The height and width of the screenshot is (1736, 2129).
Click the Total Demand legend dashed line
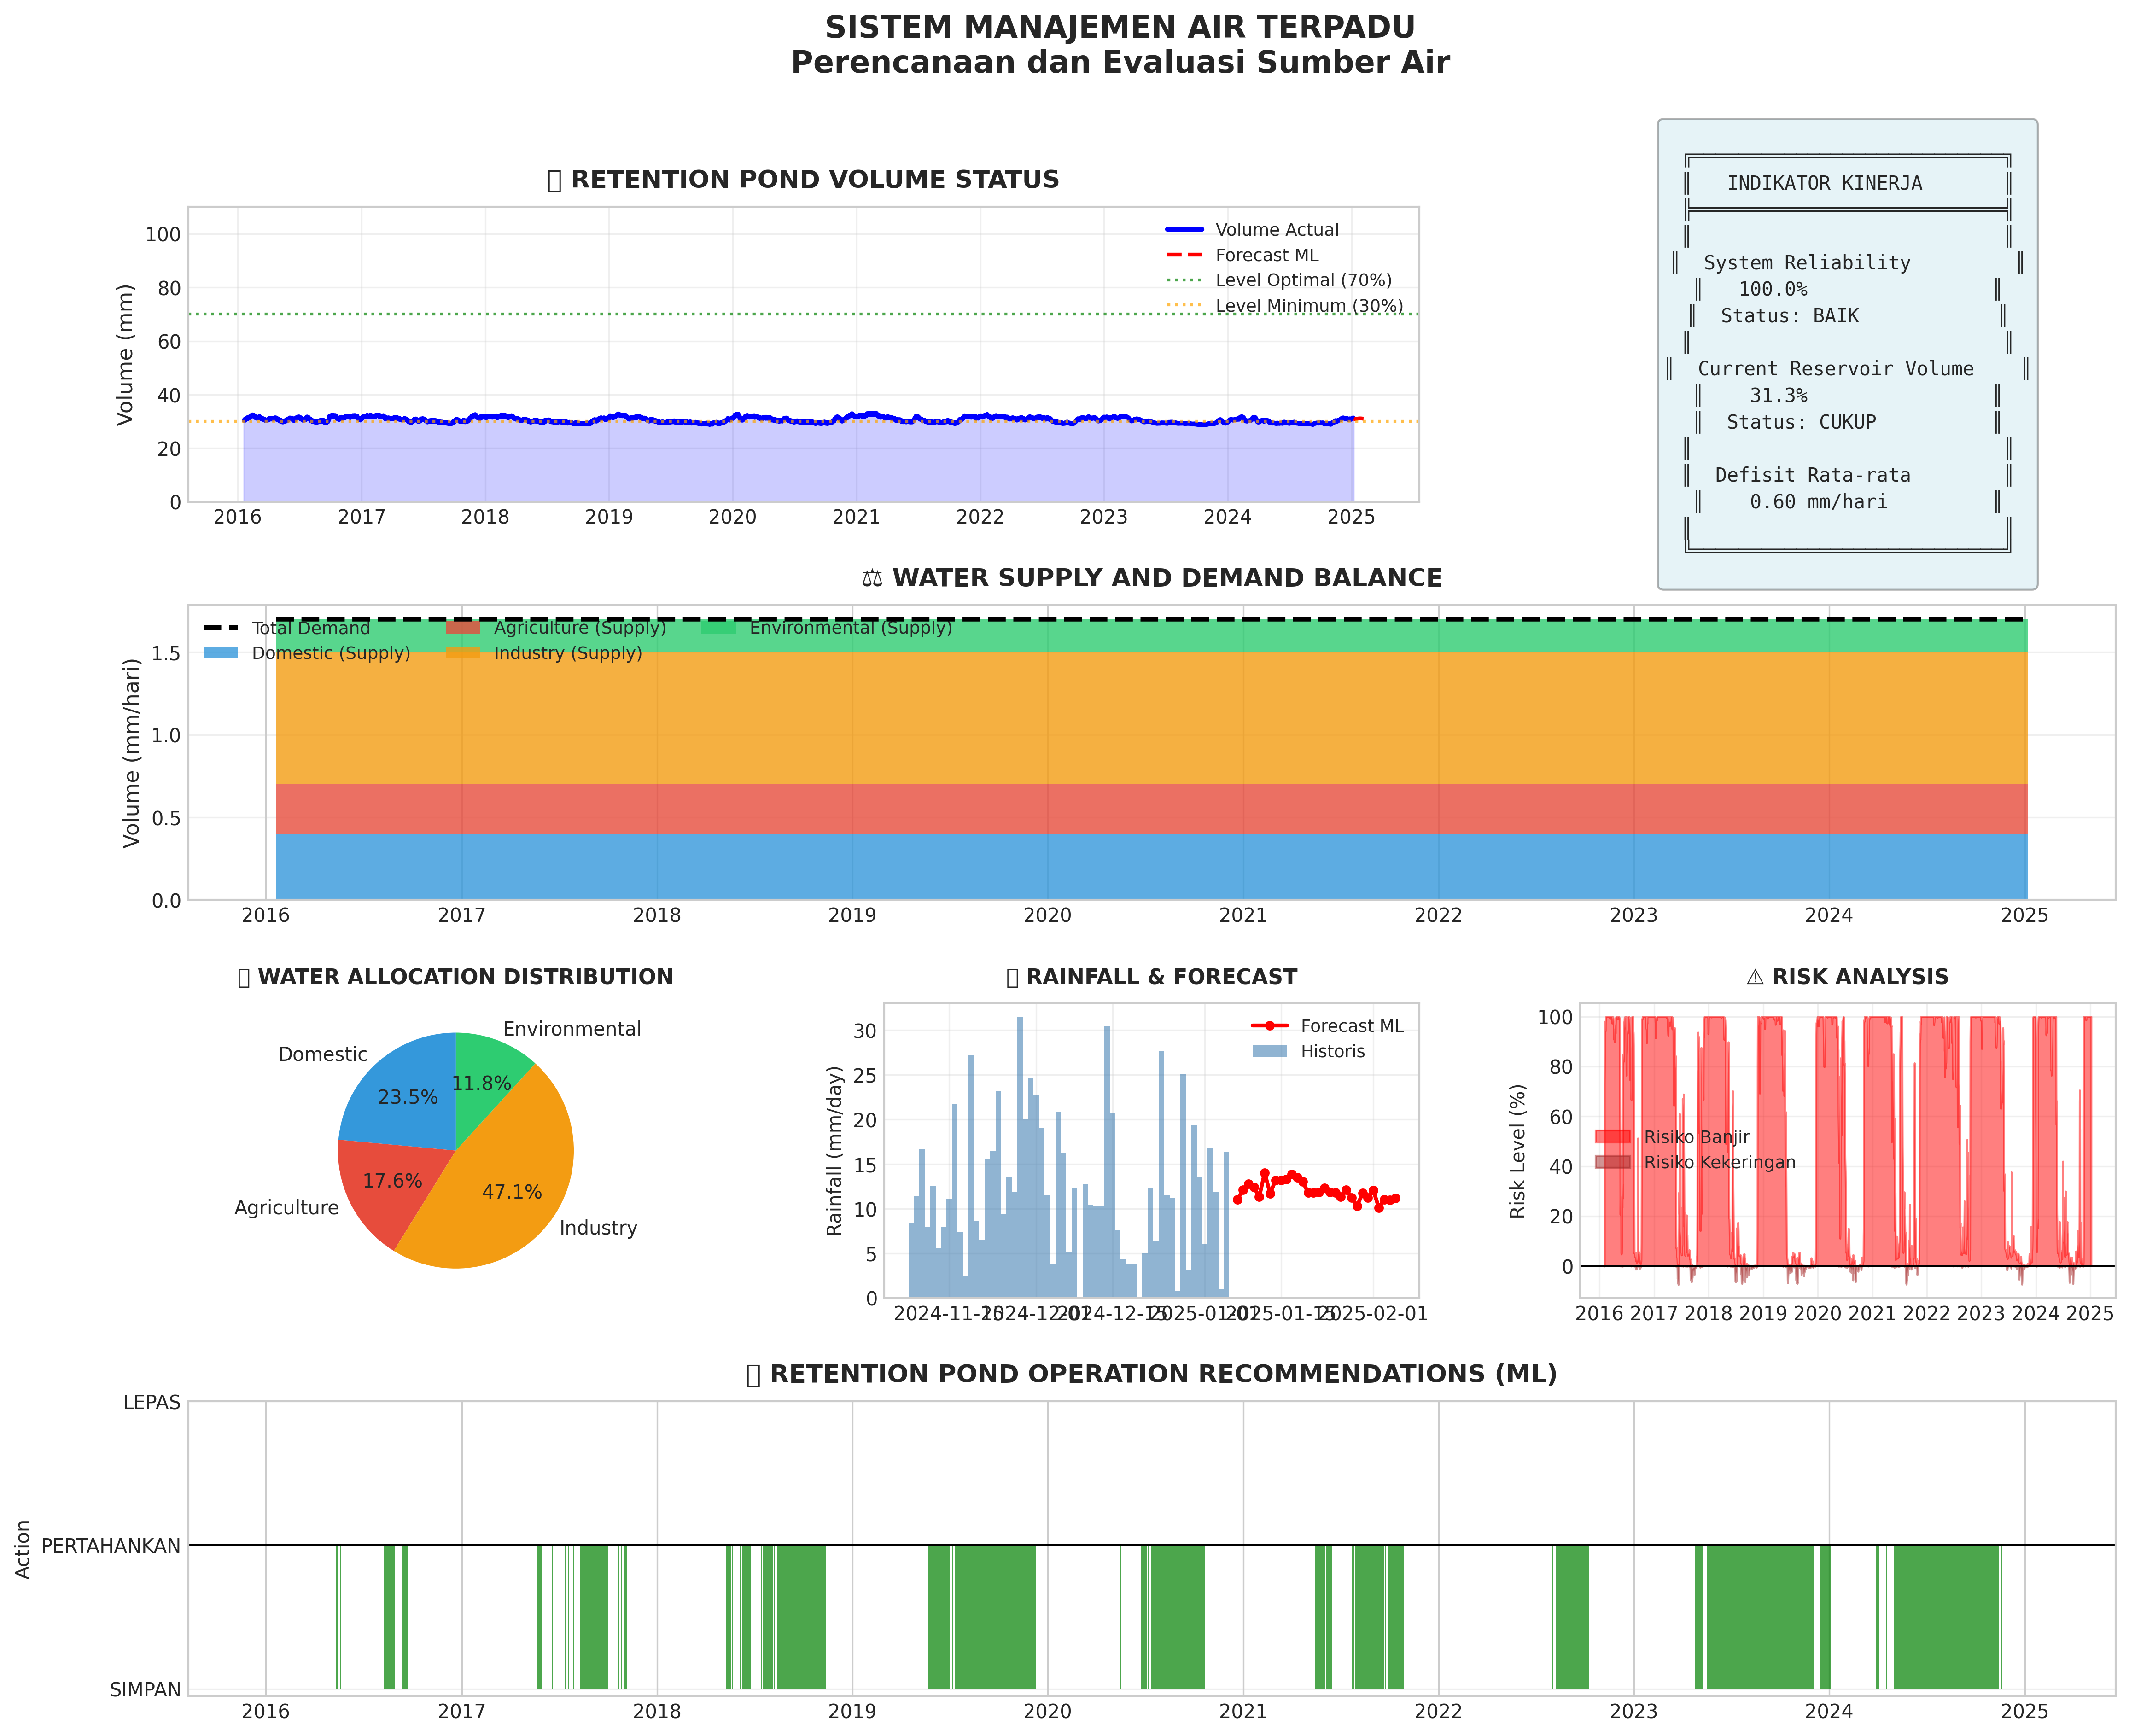221,628
